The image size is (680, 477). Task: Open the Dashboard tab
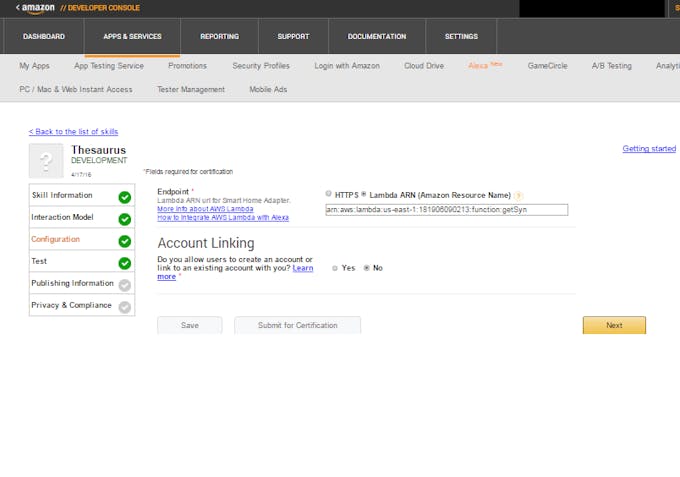click(44, 36)
